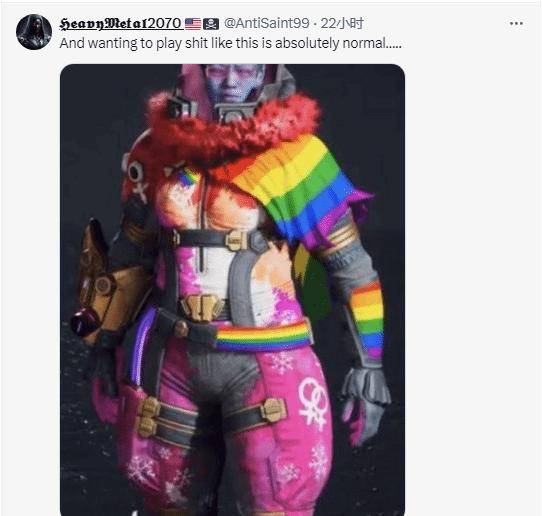Image resolution: width=542 pixels, height=516 pixels.
Task: Open the HeavyMetal2070 display name link
Action: click(x=120, y=24)
